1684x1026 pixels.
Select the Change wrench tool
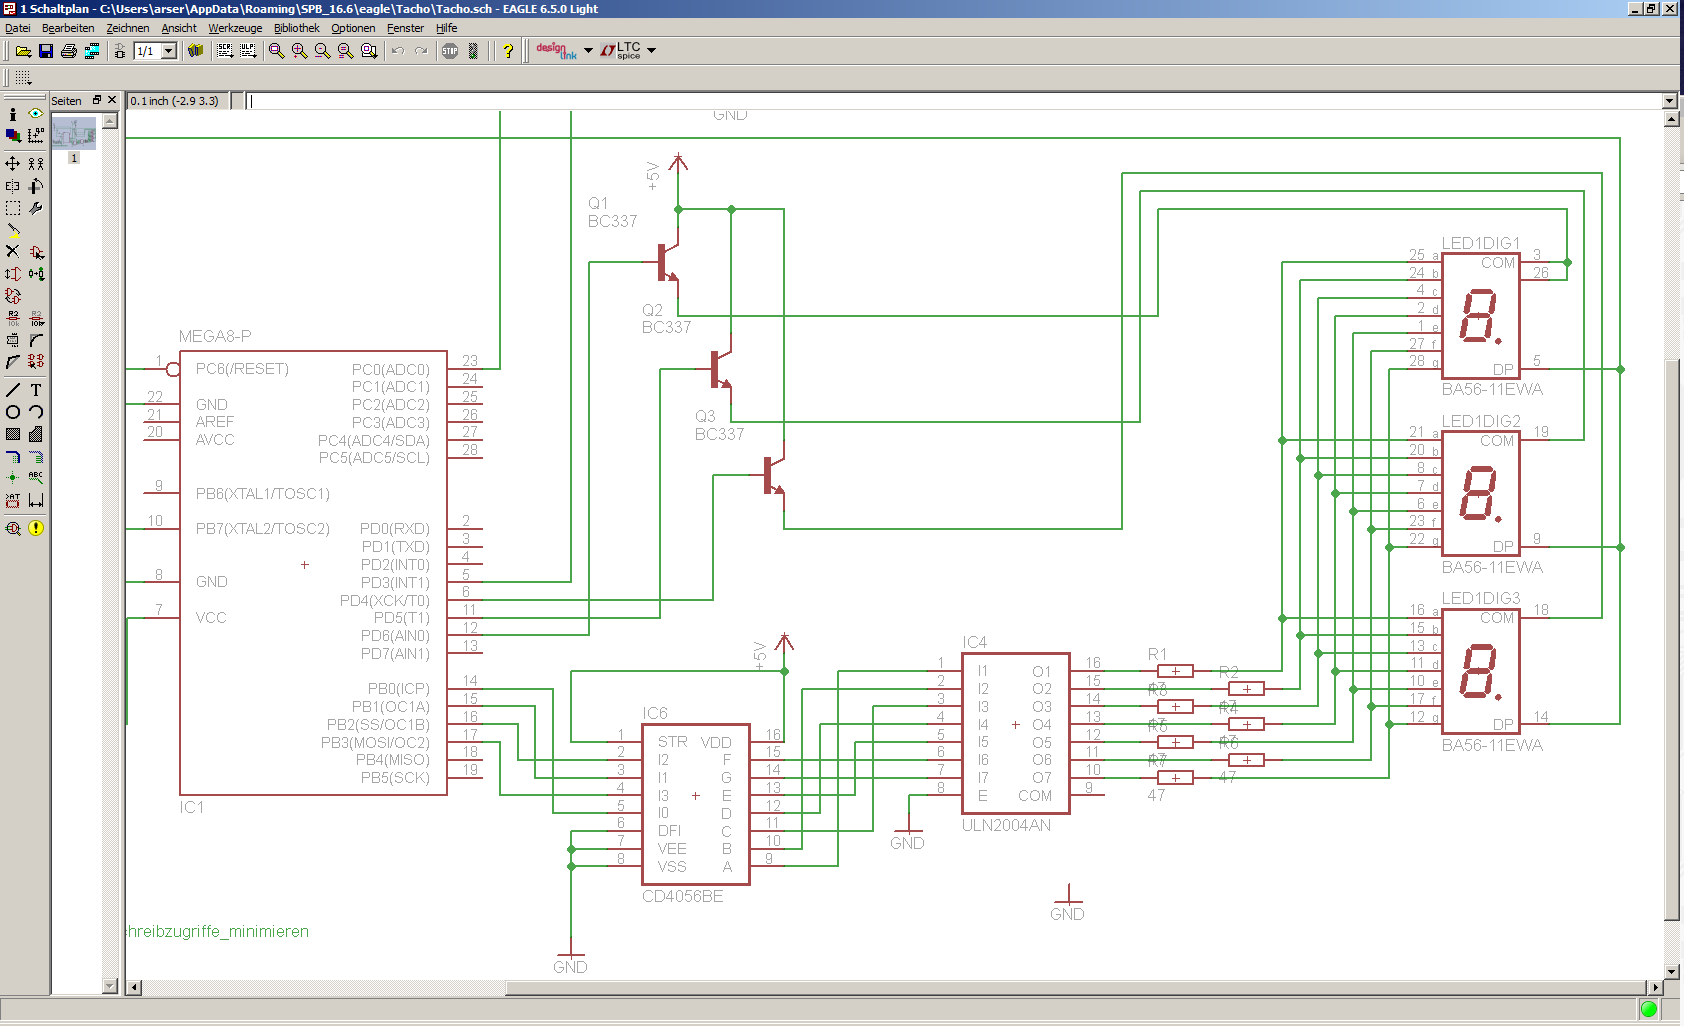[36, 208]
